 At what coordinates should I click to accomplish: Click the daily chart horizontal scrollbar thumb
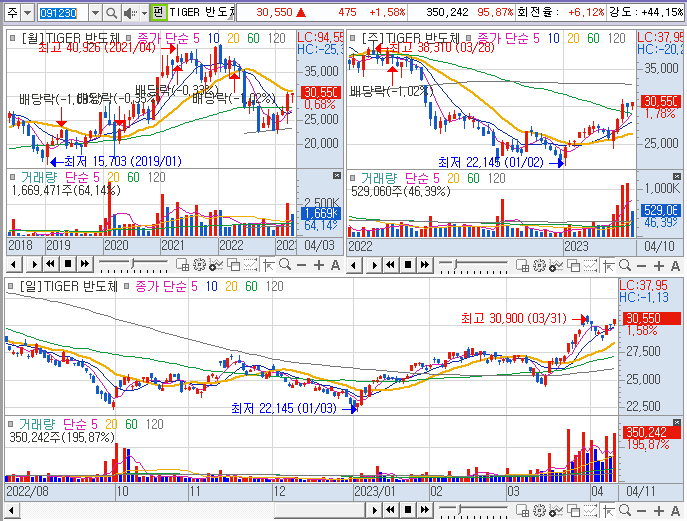pos(320,510)
